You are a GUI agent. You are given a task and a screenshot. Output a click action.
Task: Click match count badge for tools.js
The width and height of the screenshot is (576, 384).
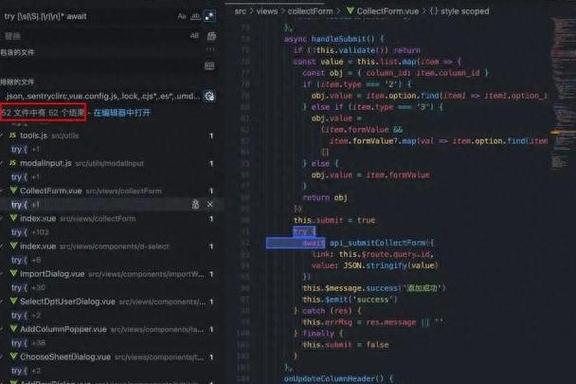pyautogui.click(x=211, y=136)
